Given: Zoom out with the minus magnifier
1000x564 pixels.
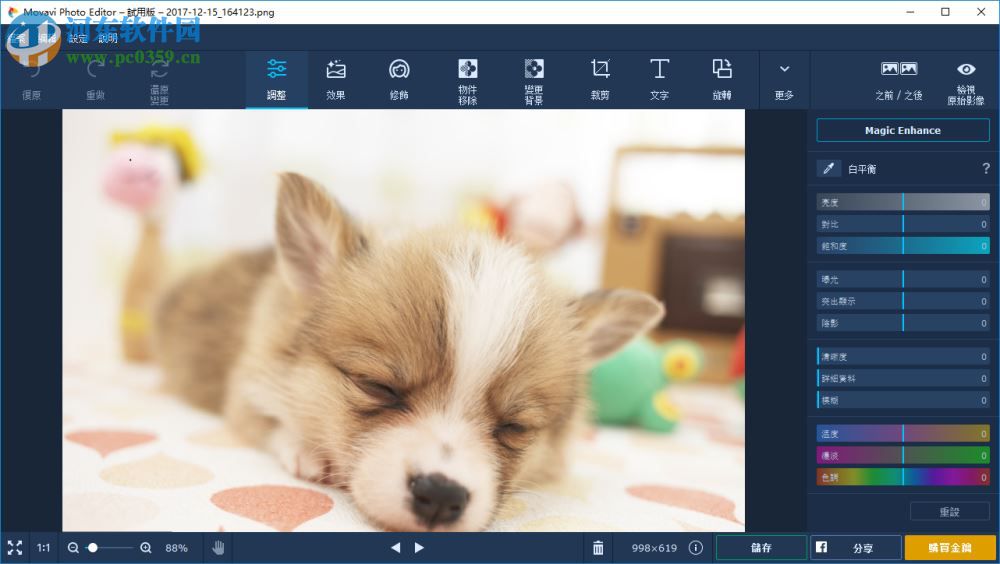Looking at the screenshot, I should pyautogui.click(x=73, y=547).
